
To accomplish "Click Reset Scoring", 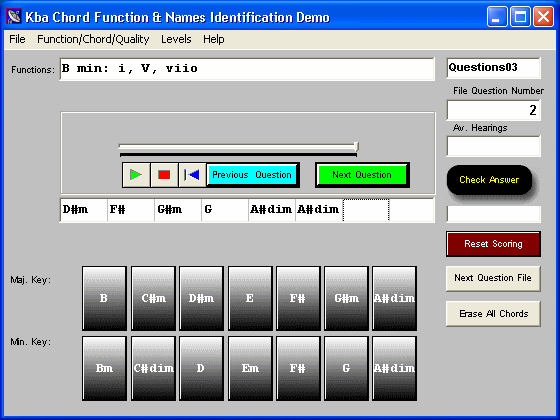I will 493,244.
